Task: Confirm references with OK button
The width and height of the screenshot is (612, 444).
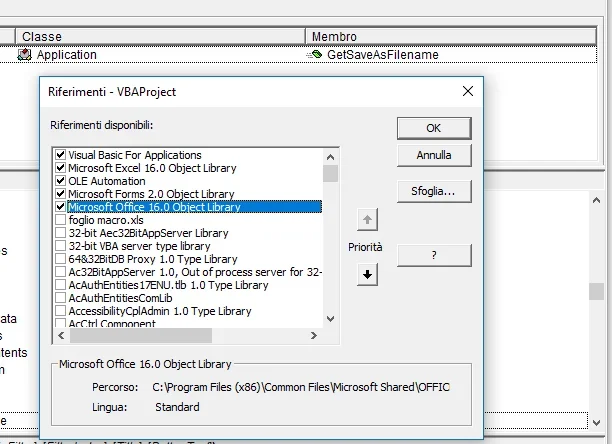Action: coord(434,128)
